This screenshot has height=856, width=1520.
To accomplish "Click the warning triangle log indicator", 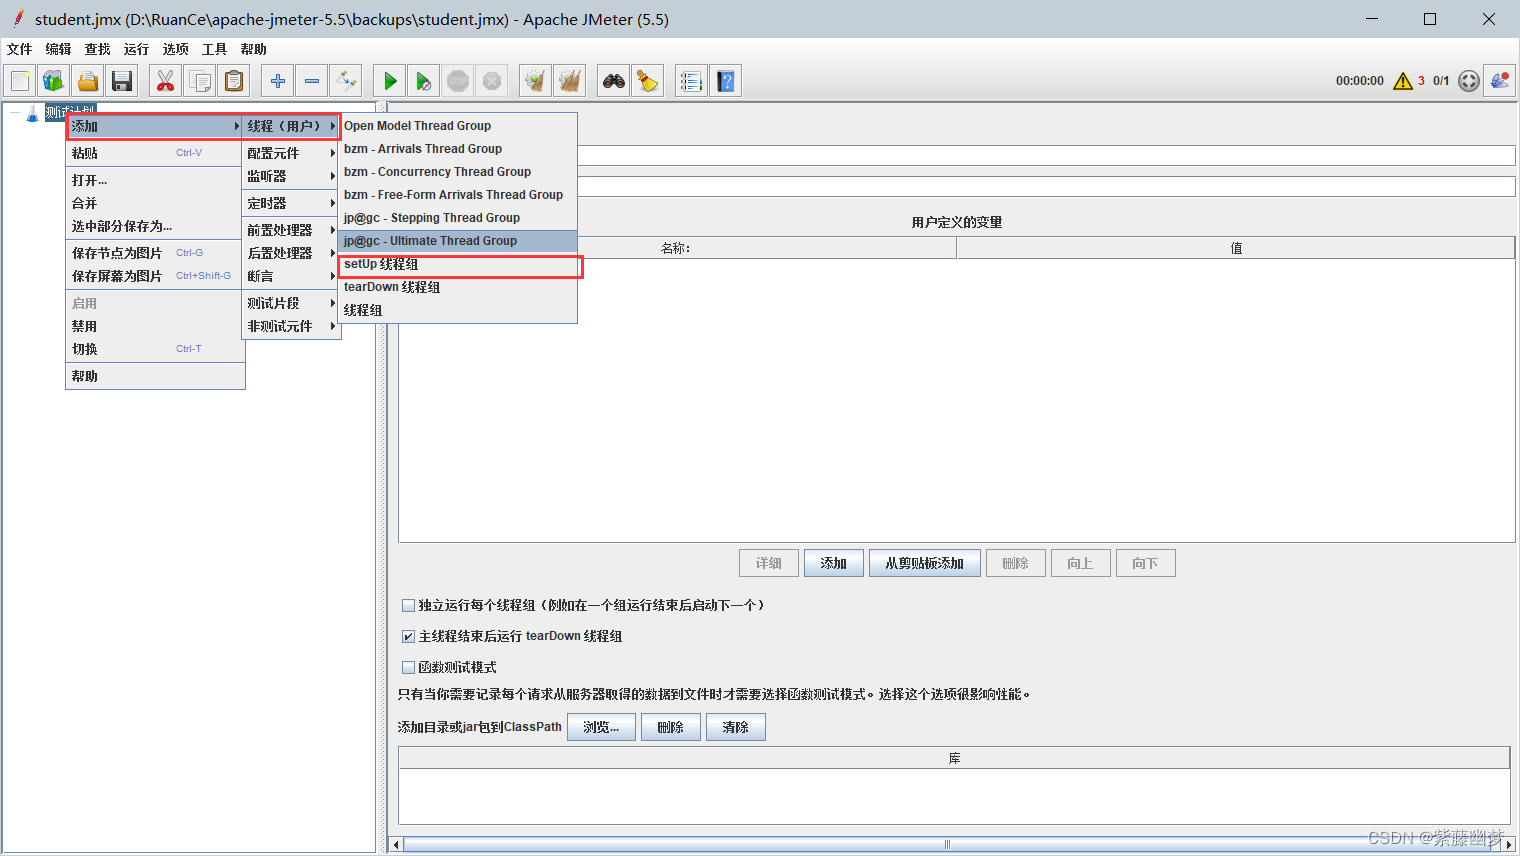I will click(x=1403, y=81).
